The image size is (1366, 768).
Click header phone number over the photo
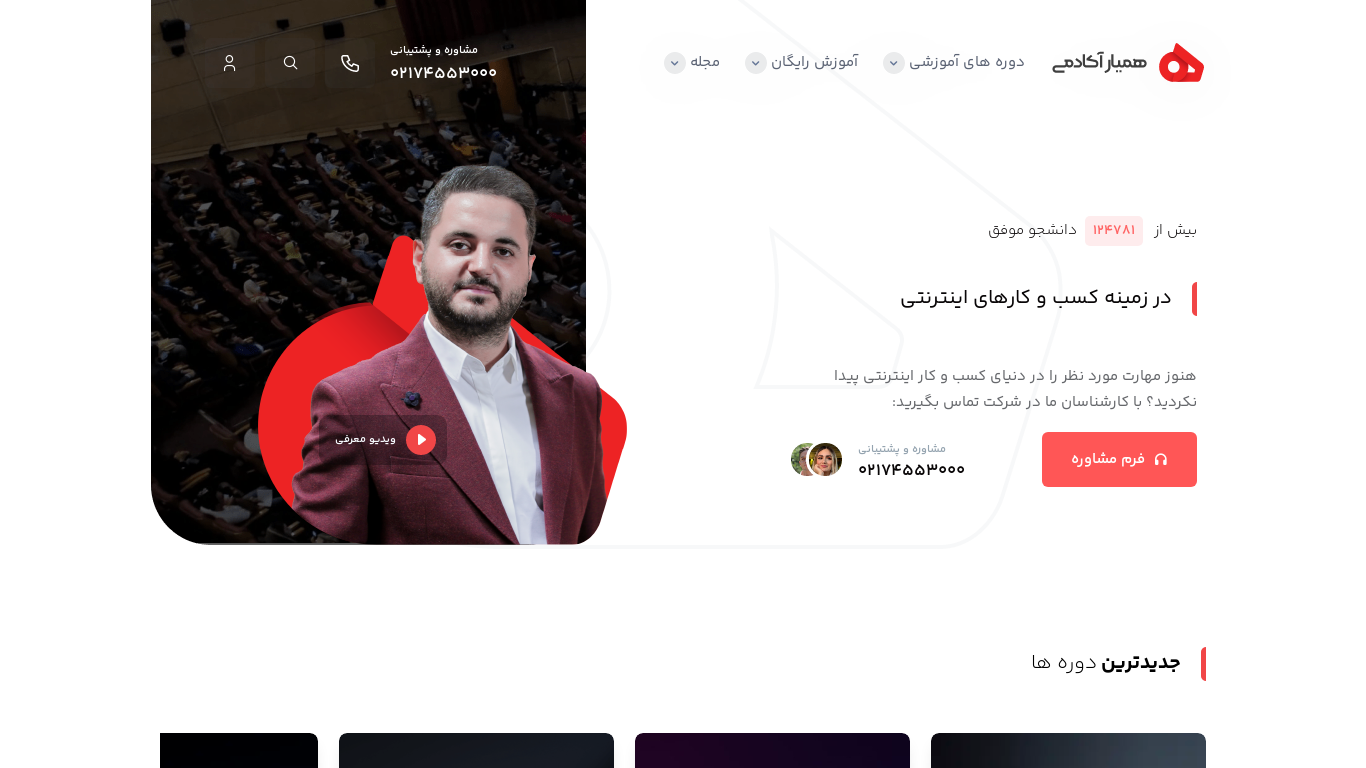click(443, 72)
